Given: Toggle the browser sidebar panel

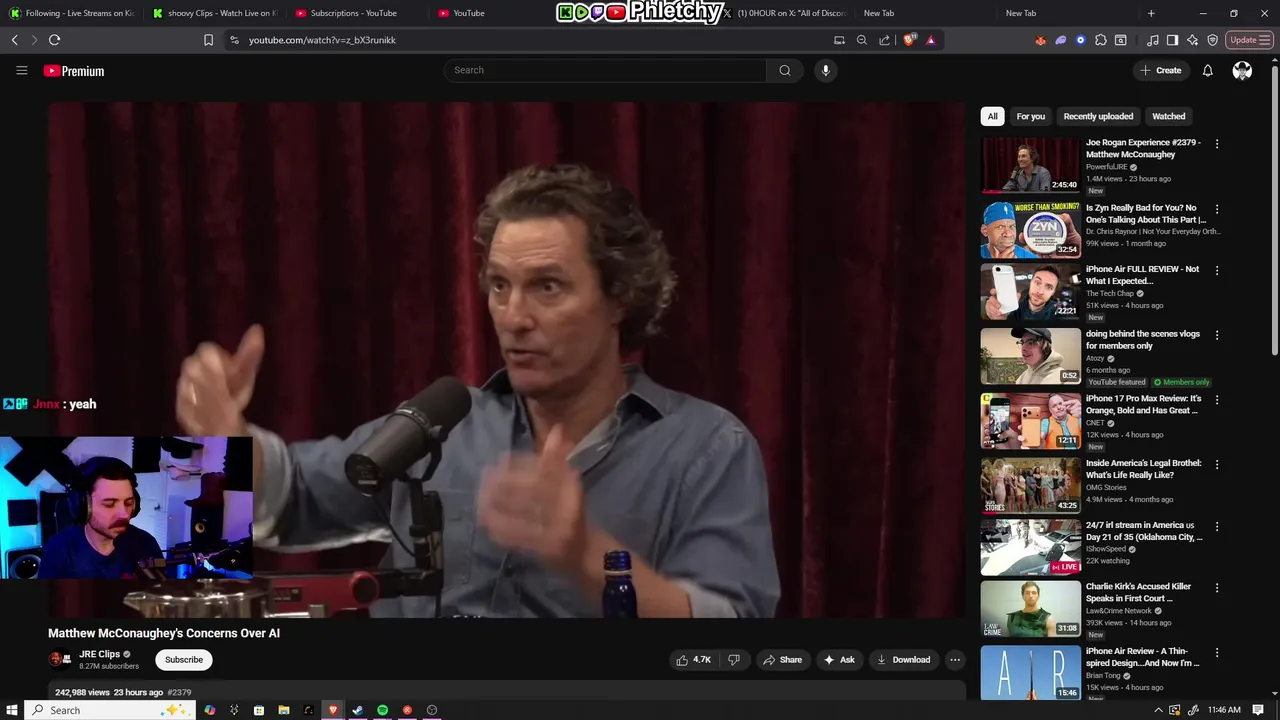Looking at the screenshot, I should (1172, 40).
